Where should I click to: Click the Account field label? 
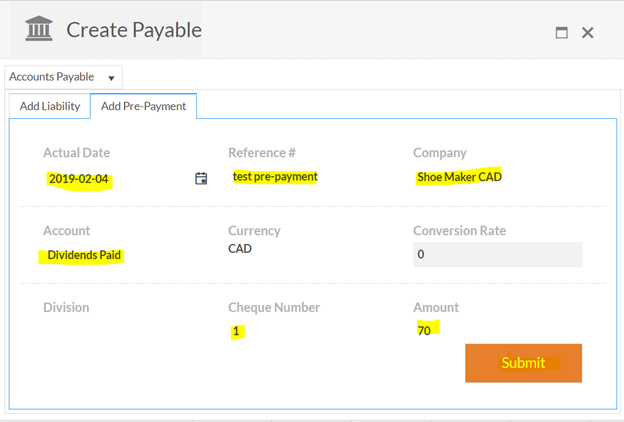coord(66,231)
